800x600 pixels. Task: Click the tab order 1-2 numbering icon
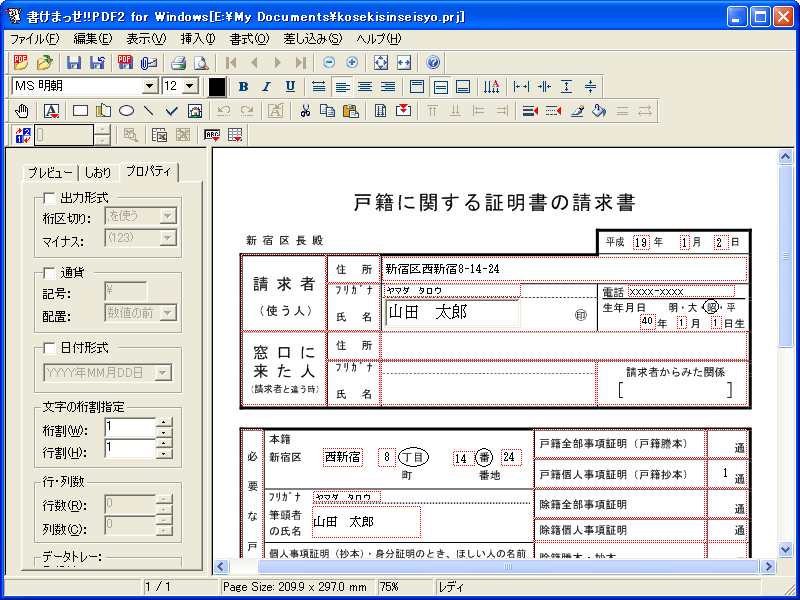click(23, 135)
